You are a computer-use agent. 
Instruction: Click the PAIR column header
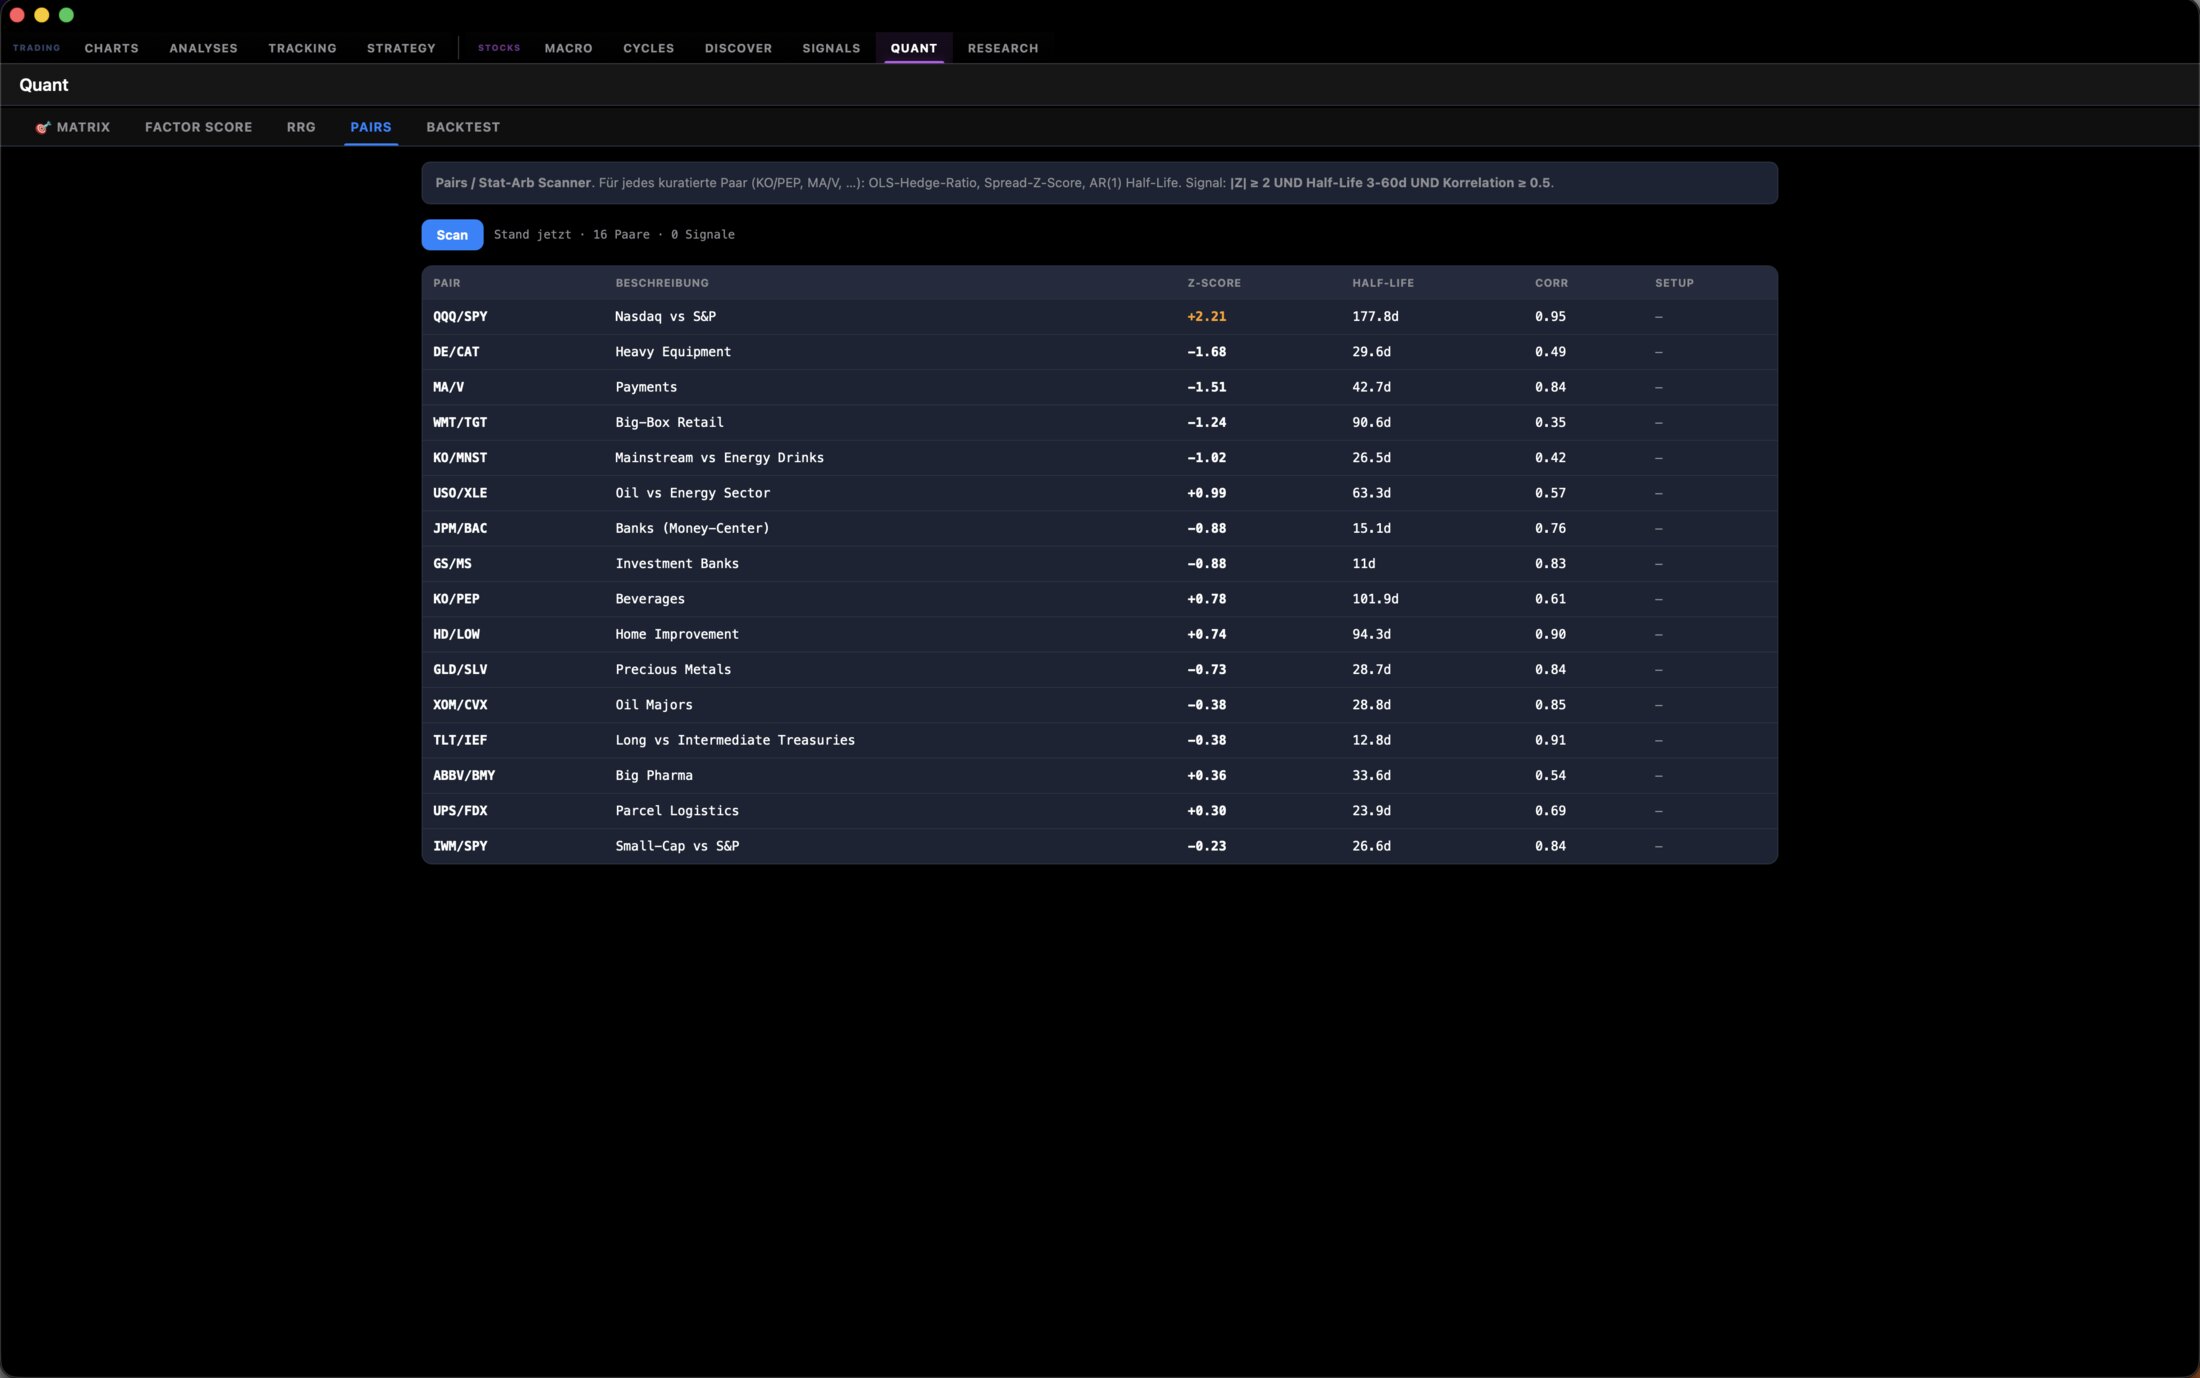(x=447, y=283)
